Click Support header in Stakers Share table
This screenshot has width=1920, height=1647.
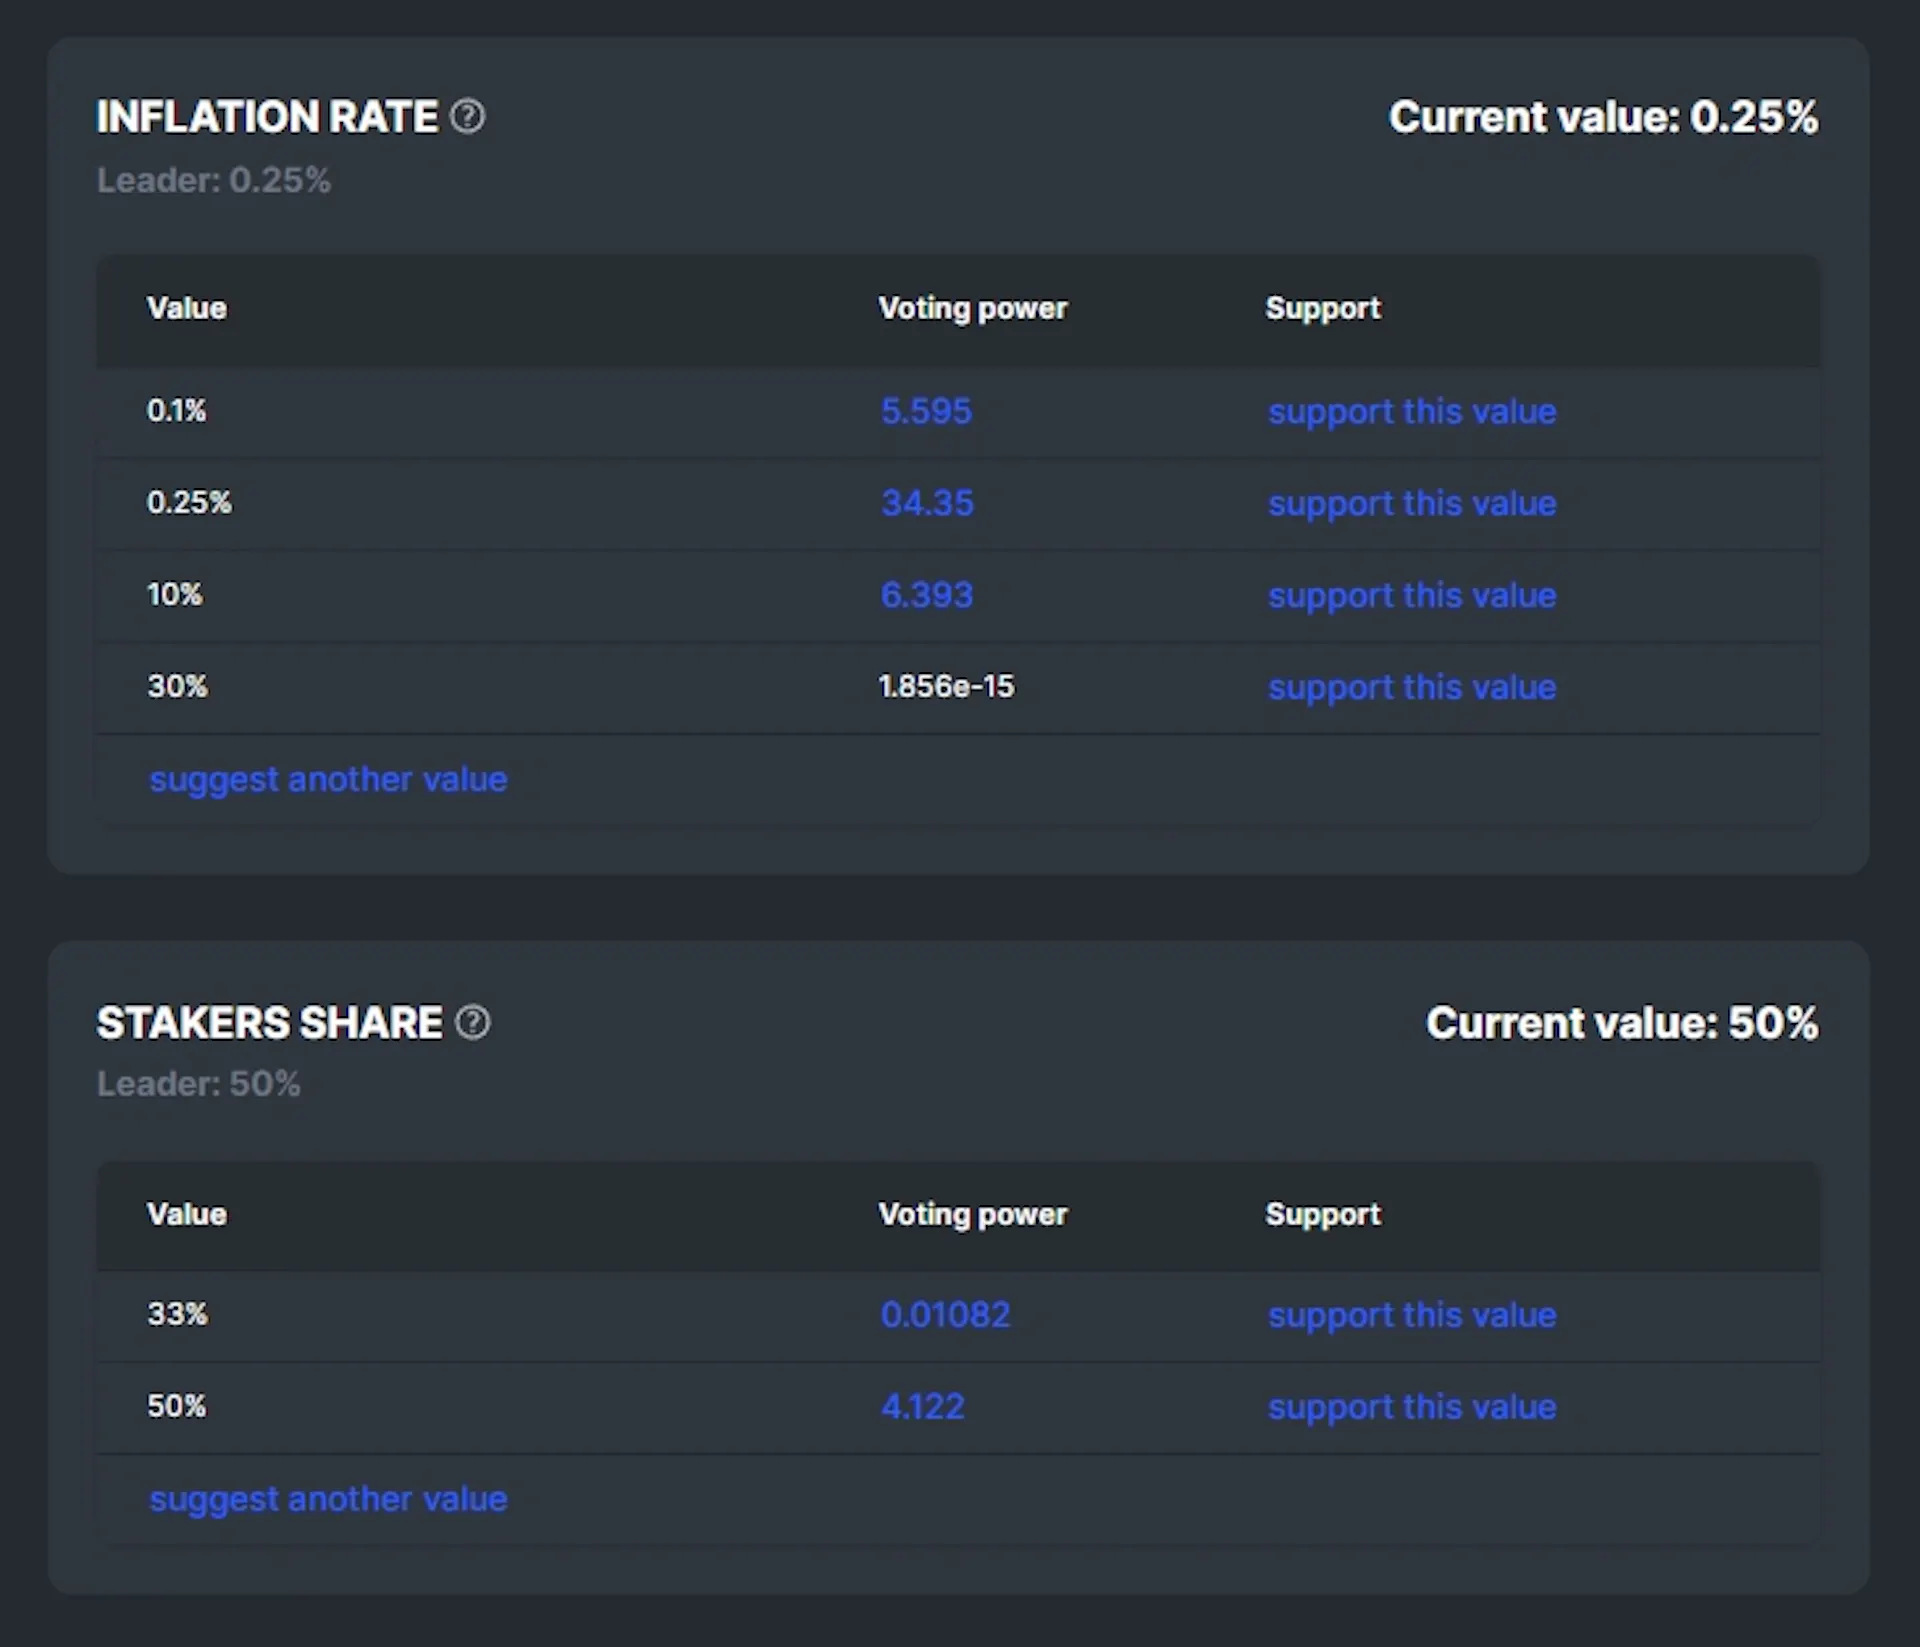pyautogui.click(x=1322, y=1215)
